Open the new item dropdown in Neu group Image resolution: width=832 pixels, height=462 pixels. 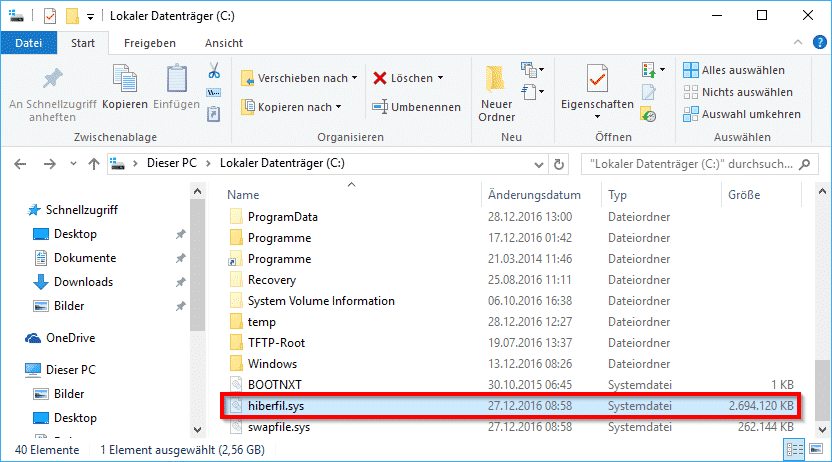[532, 69]
